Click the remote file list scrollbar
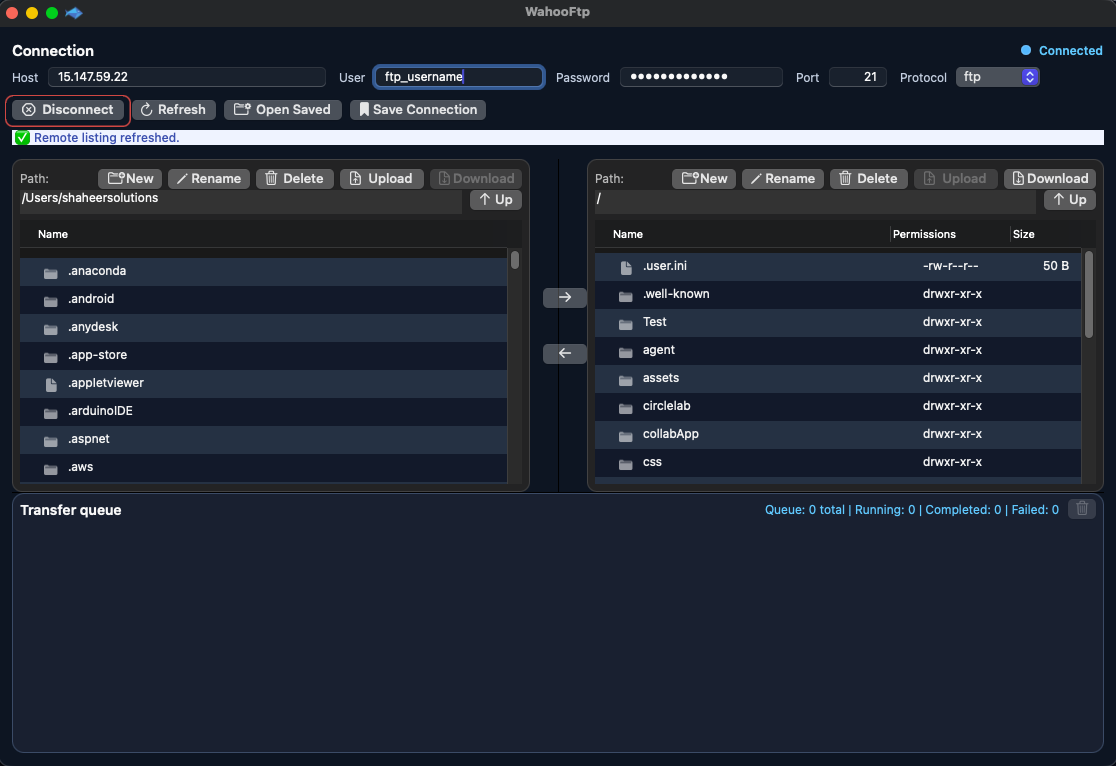The image size is (1116, 766). tap(1088, 294)
